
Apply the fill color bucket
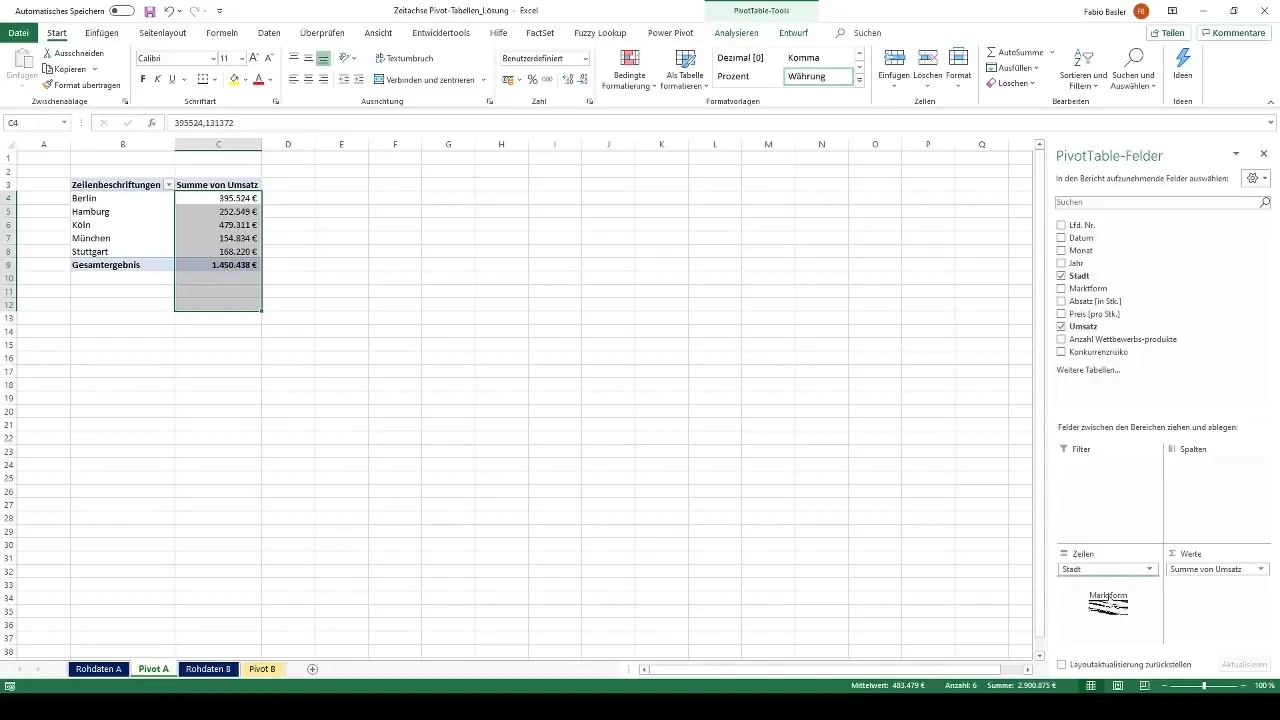point(234,79)
